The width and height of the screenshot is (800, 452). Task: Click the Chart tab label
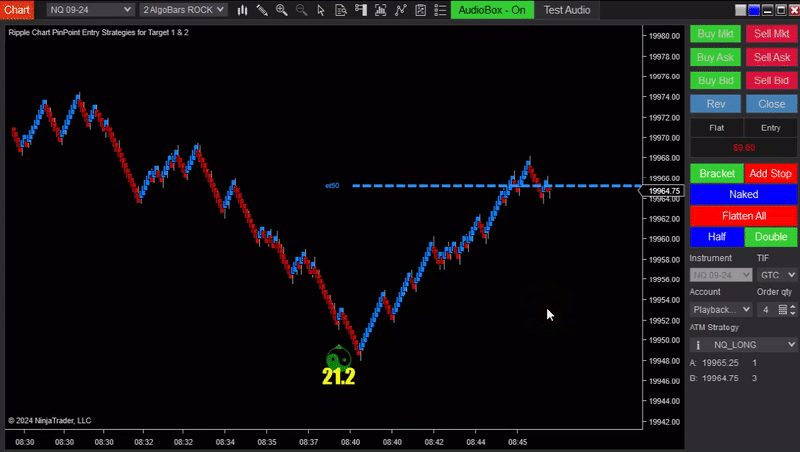point(17,10)
